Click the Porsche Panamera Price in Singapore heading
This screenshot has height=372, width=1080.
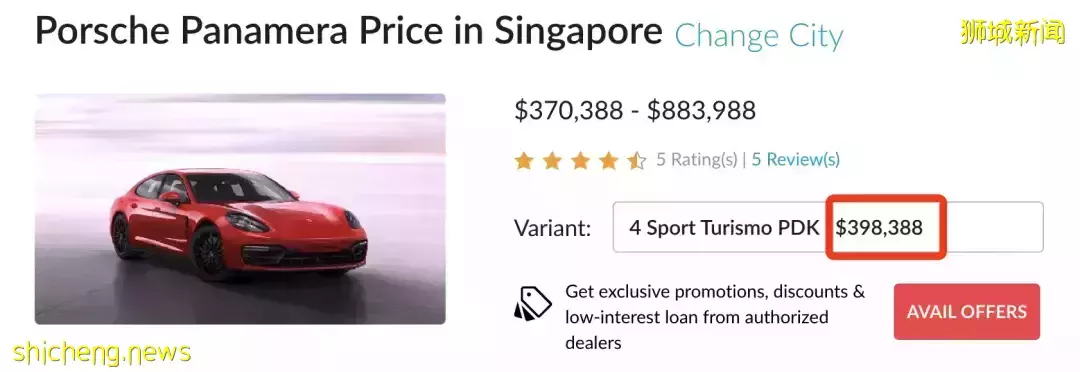[x=349, y=30]
